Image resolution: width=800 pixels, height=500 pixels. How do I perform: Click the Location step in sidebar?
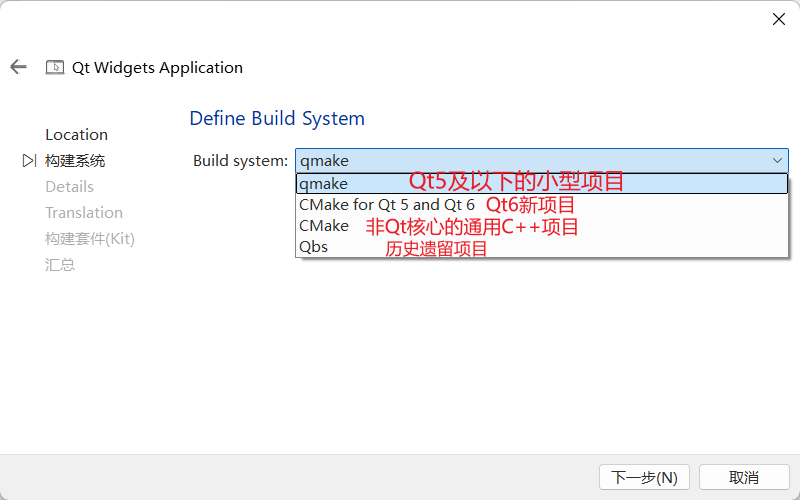pyautogui.click(x=77, y=135)
